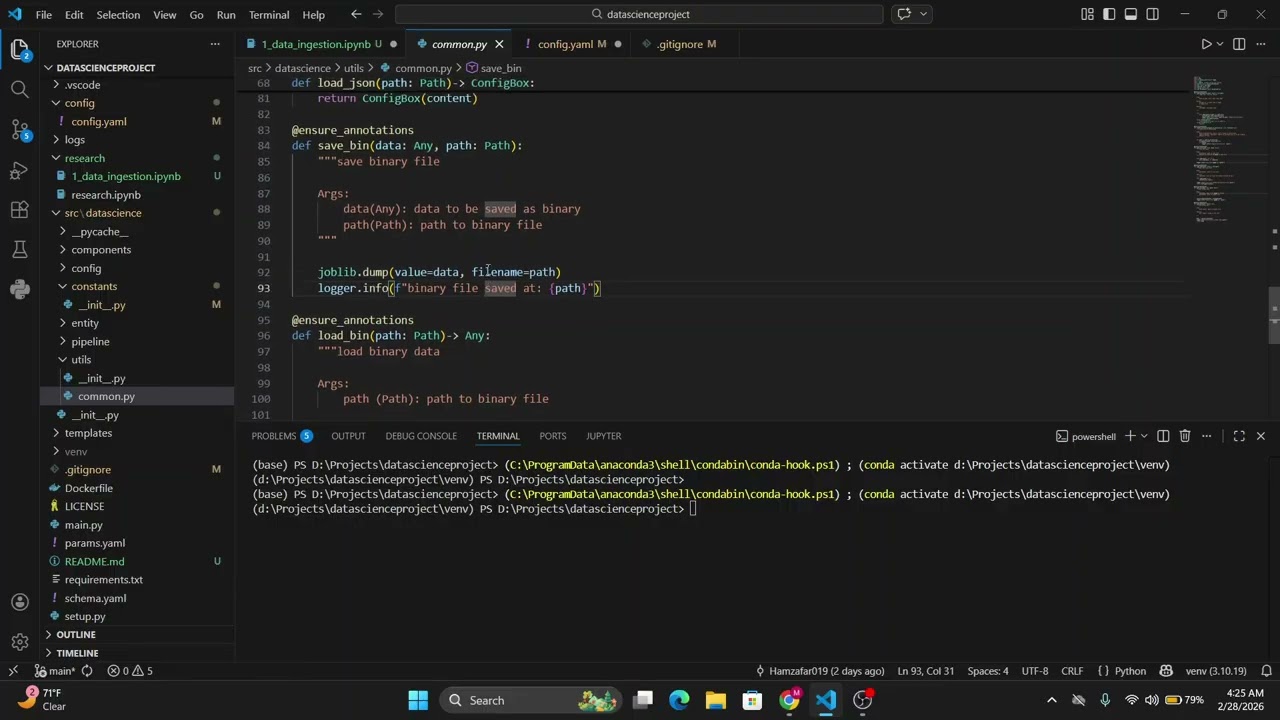Image resolution: width=1280 pixels, height=720 pixels.
Task: Open the DEBUG CONSOLE panel tab
Action: click(x=421, y=436)
